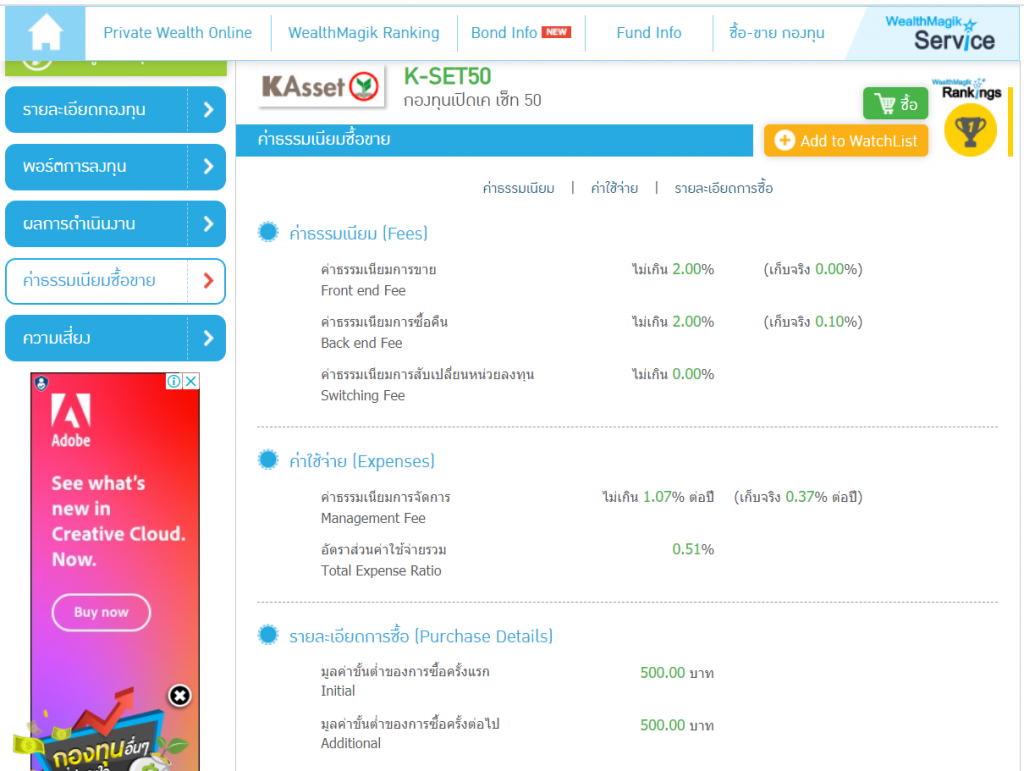This screenshot has width=1024, height=771.
Task: Click Total Expense Ratio label
Action: pos(381,571)
